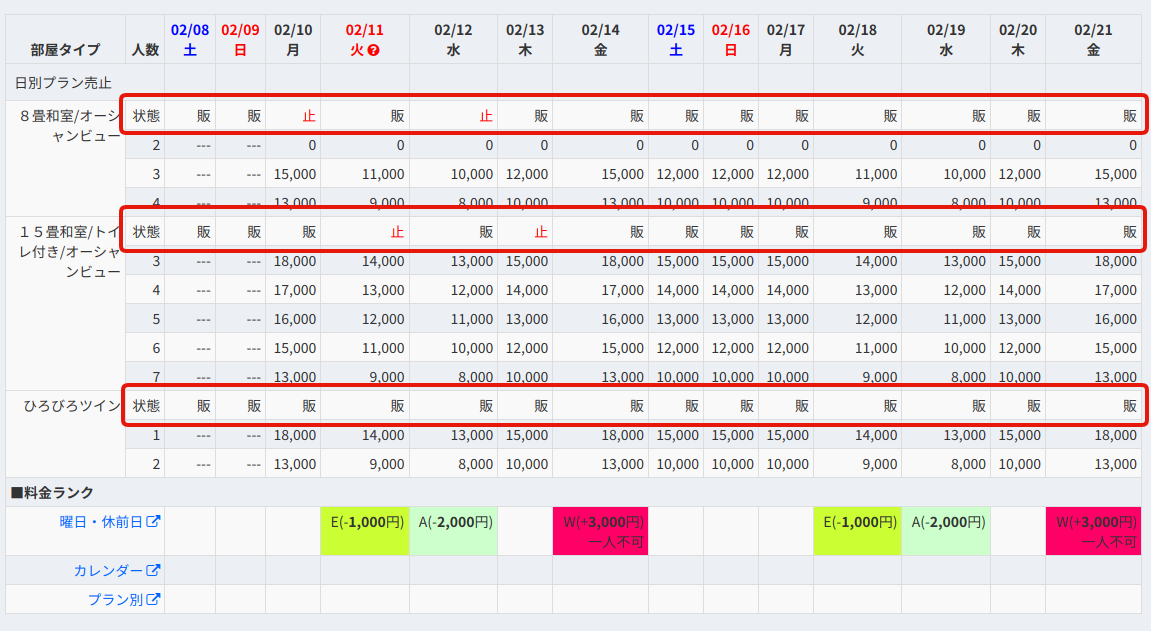Click the 02/16 日 column header
1151x631 pixels.
(x=730, y=40)
